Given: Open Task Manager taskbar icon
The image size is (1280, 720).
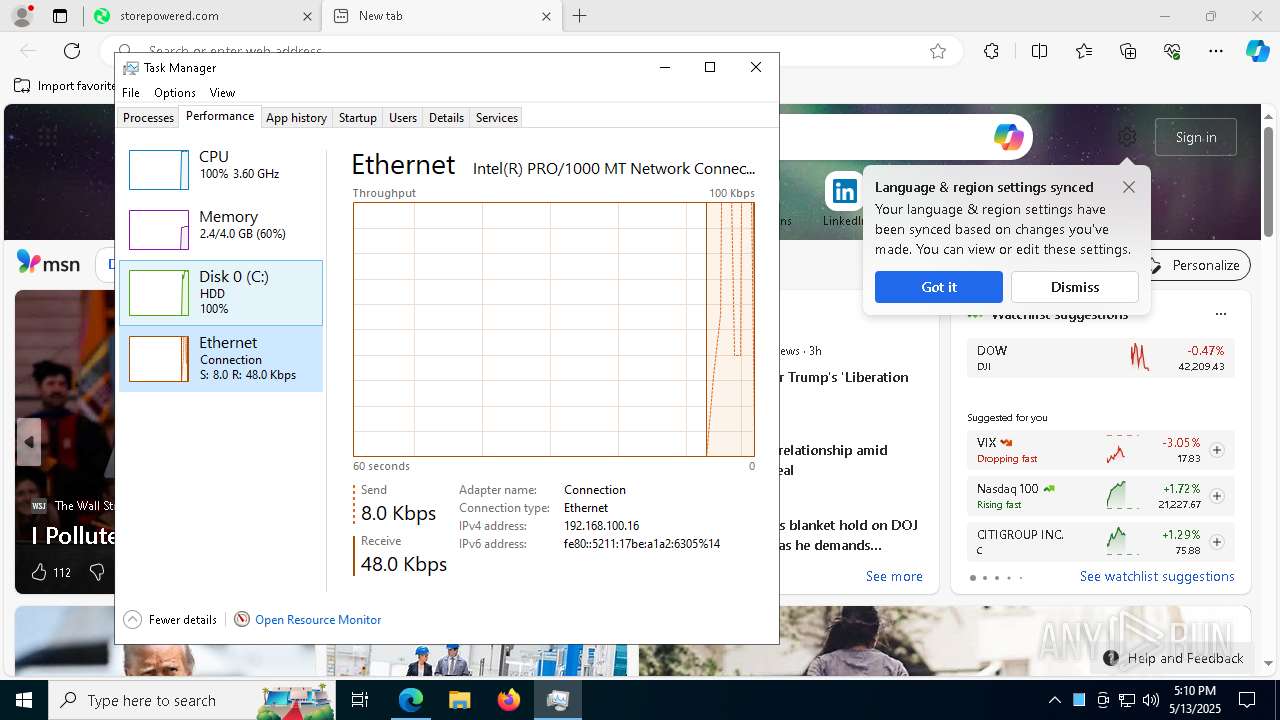Looking at the screenshot, I should coord(557,700).
